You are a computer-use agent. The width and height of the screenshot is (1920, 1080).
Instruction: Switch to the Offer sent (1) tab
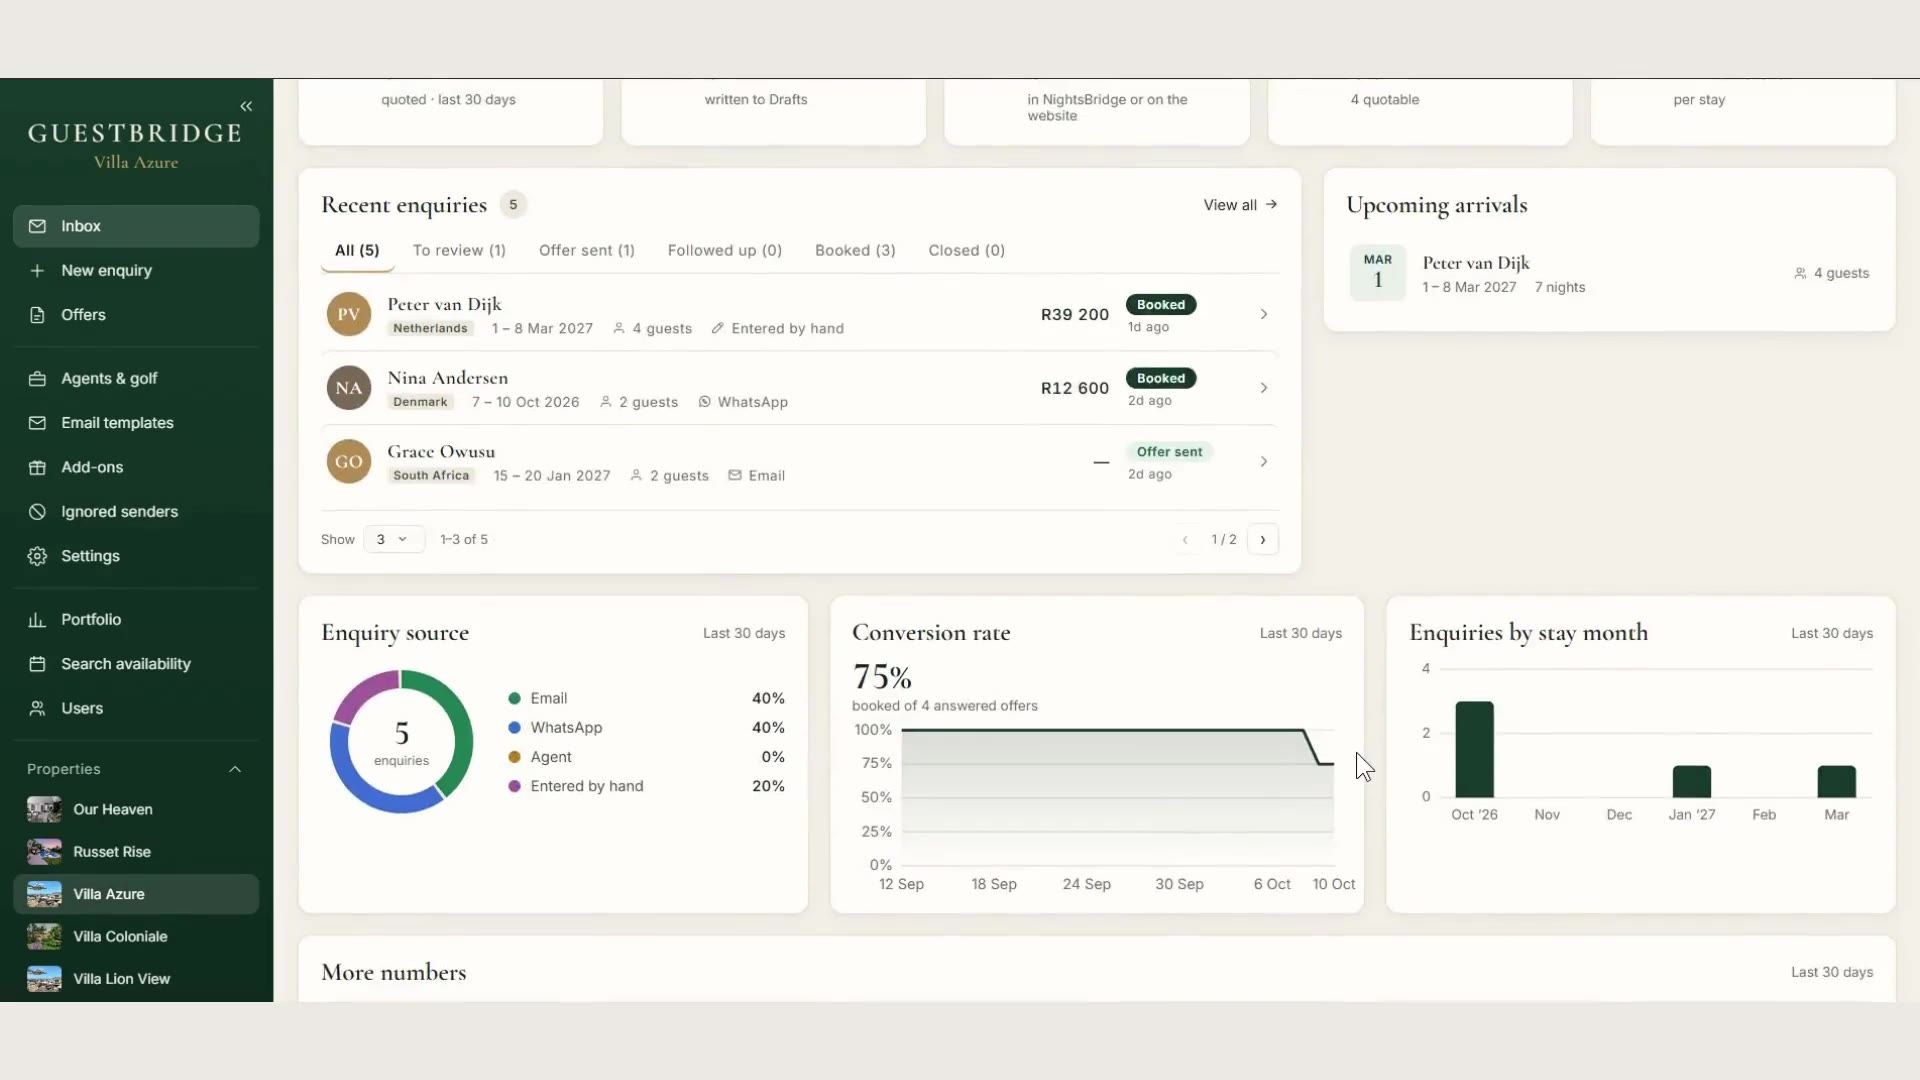tap(587, 250)
